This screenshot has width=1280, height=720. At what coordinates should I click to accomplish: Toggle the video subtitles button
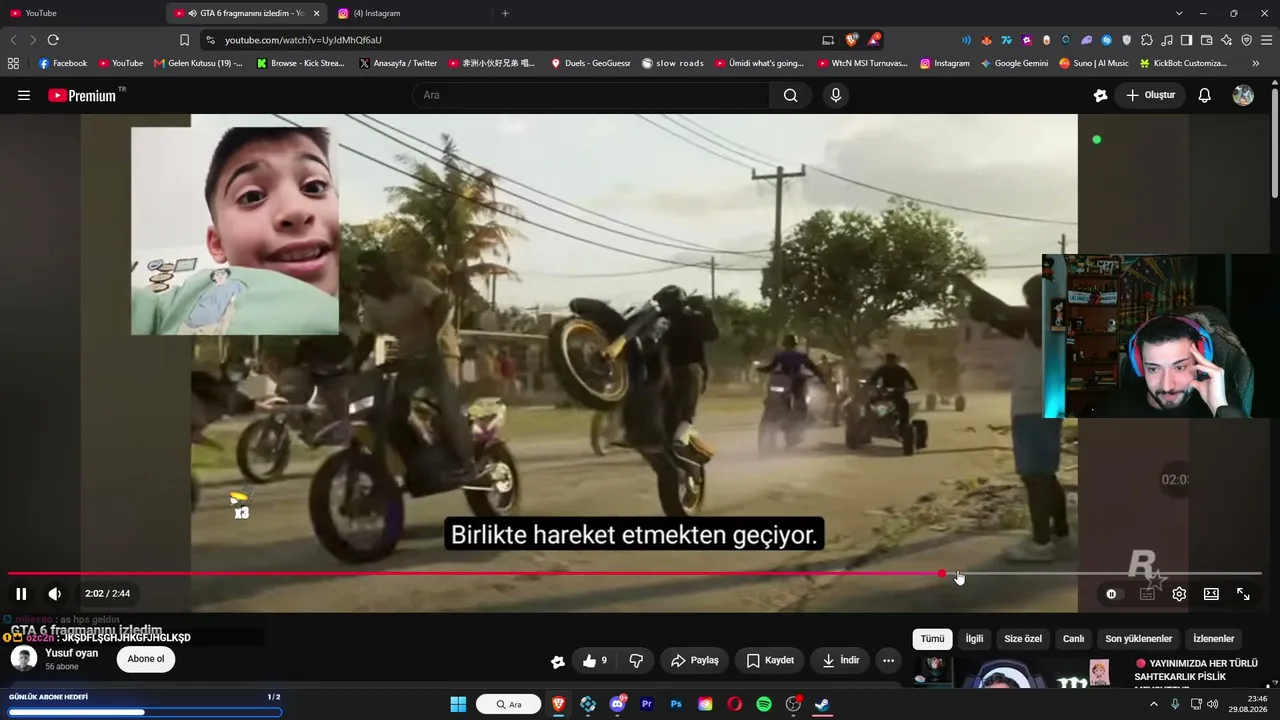point(1147,594)
